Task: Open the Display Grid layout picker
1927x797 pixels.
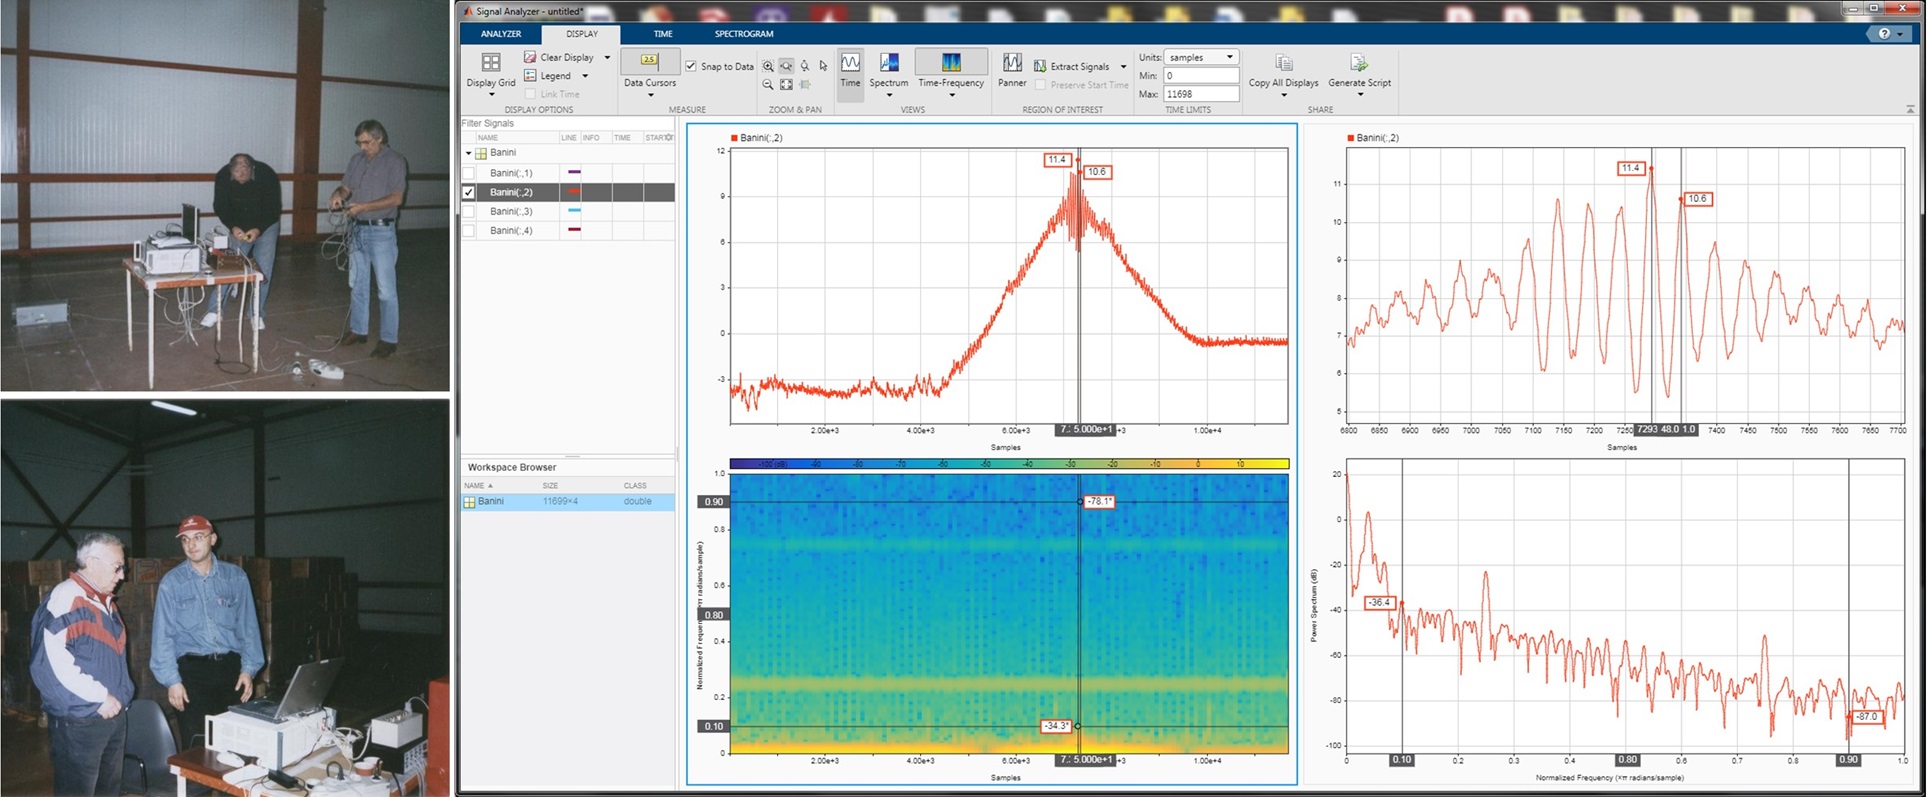Action: click(490, 64)
